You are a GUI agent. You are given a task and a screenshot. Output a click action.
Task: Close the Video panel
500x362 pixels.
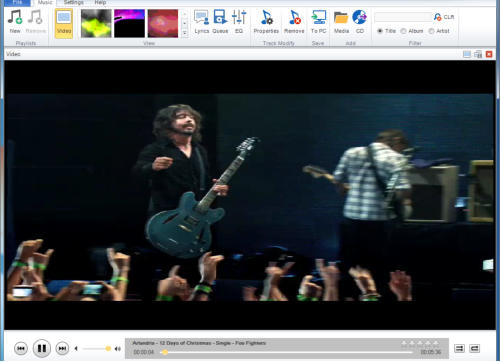click(x=489, y=54)
